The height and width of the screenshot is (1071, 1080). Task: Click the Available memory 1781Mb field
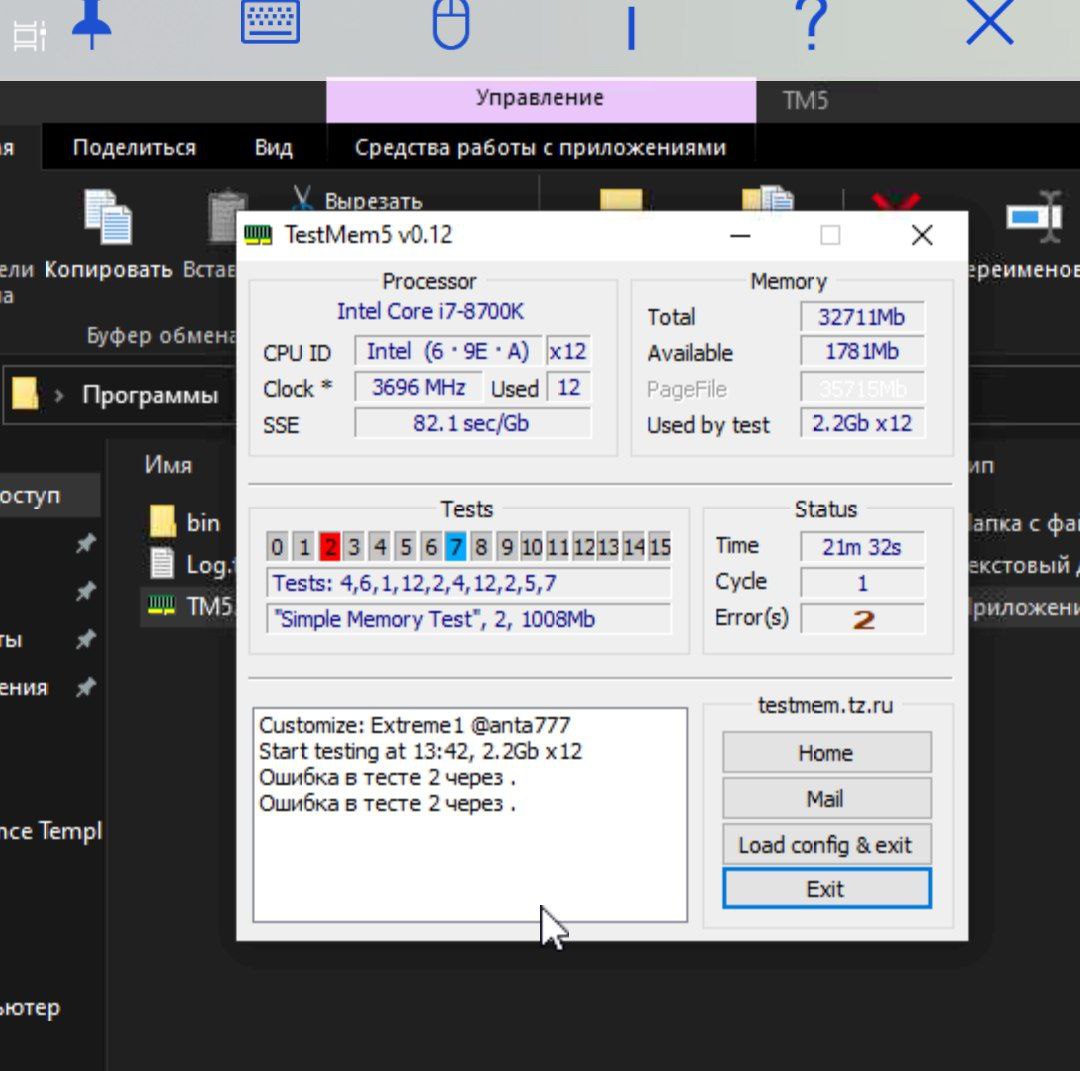862,351
